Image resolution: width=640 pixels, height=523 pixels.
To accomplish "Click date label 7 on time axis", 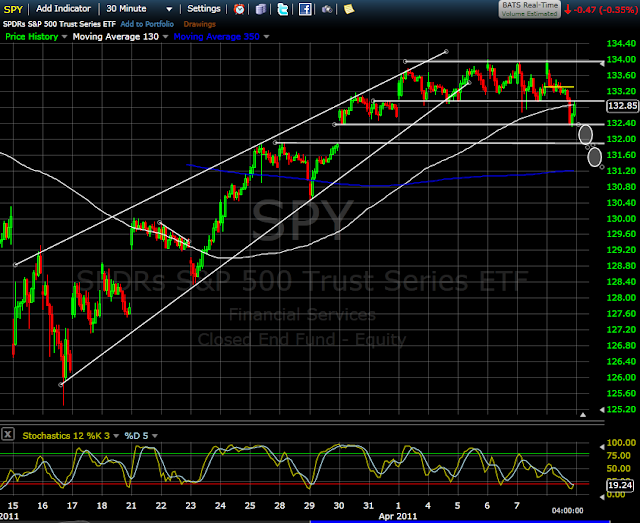I will (517, 505).
